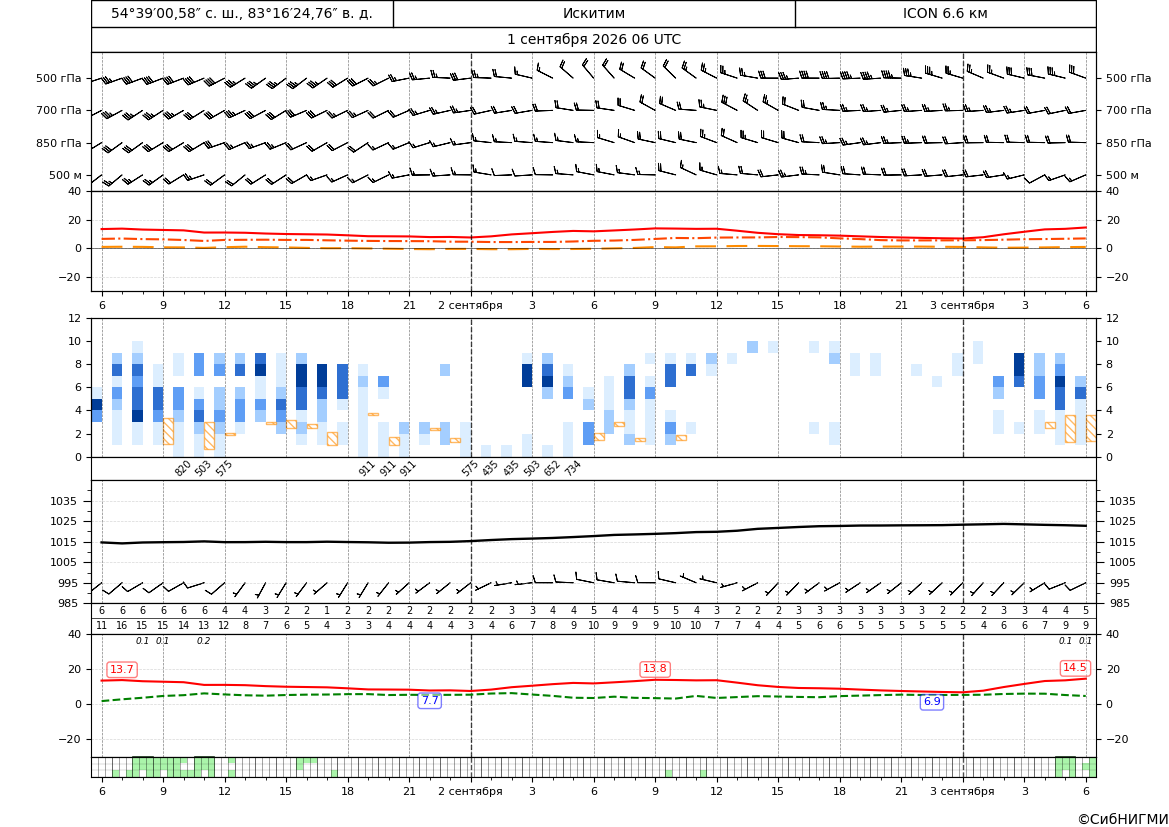The image size is (1169, 827).
Task: Click the red 13.8 maximum temperature label
Action: [x=655, y=668]
